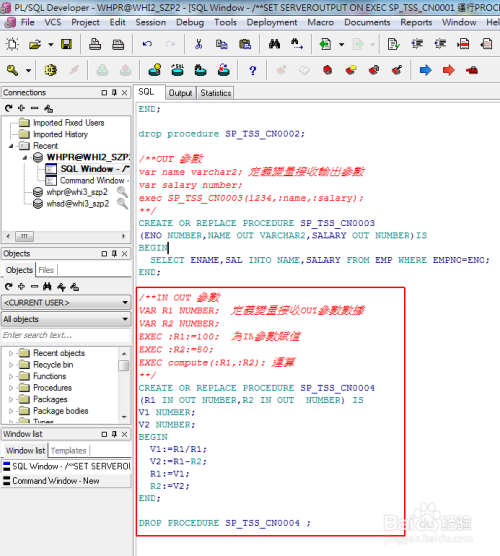
Task: Click the blue question mark help icon
Action: 252,71
